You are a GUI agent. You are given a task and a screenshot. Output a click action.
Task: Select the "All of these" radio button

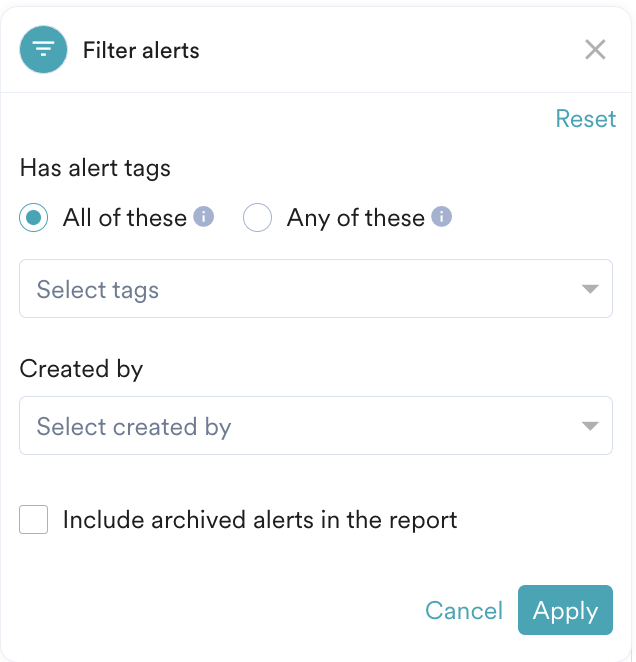[x=34, y=218]
